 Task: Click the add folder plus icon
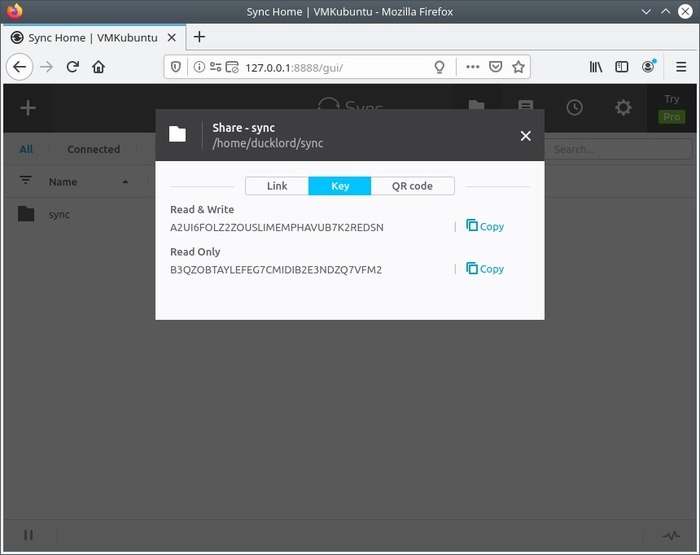[x=28, y=108]
